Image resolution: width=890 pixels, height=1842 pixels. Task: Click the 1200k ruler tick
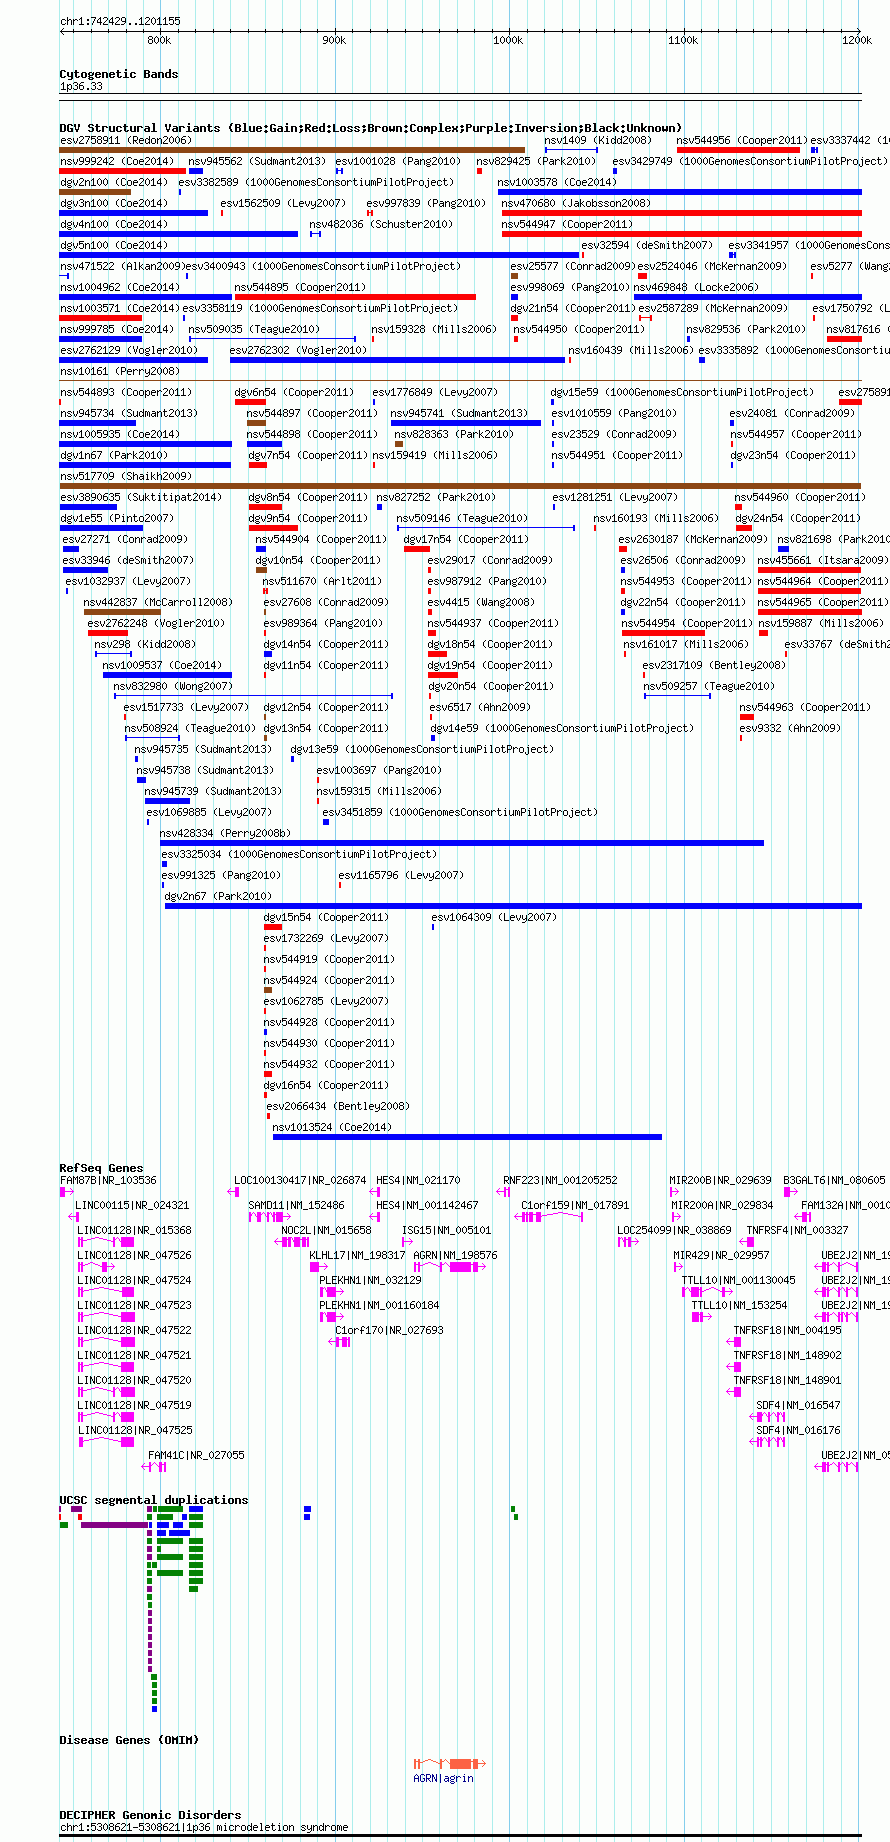click(x=857, y=40)
